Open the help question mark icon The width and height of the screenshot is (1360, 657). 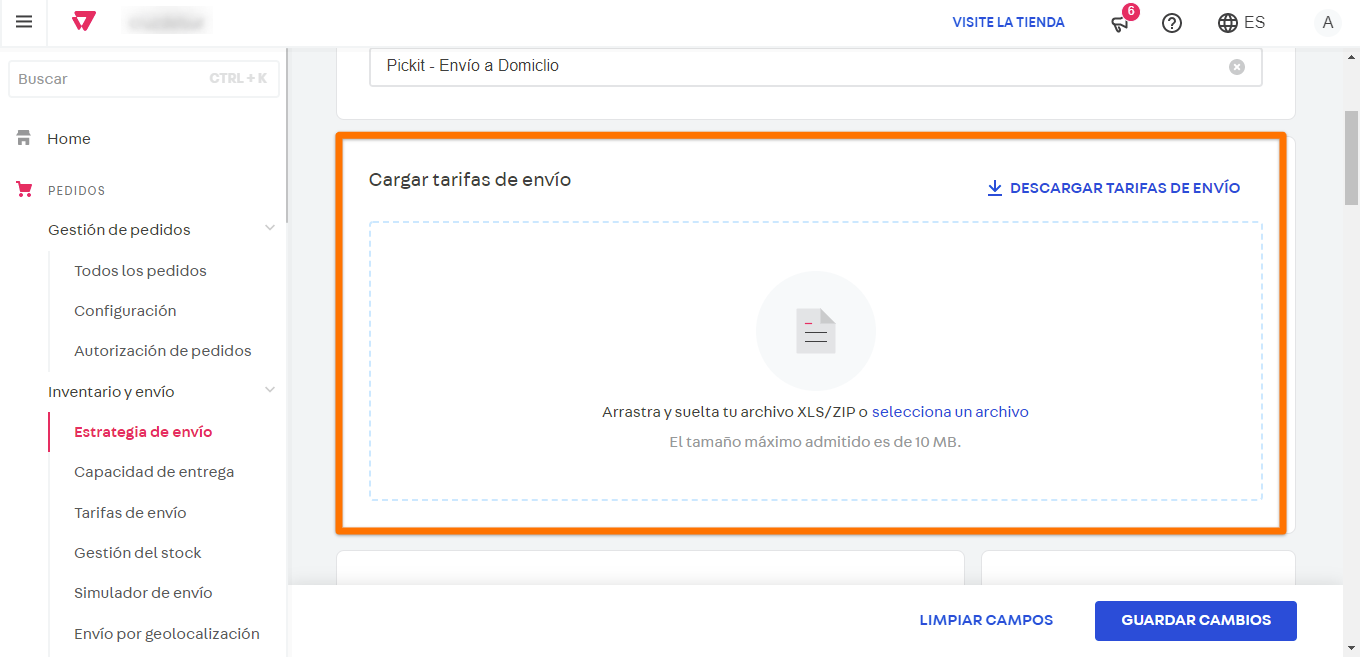click(1171, 22)
